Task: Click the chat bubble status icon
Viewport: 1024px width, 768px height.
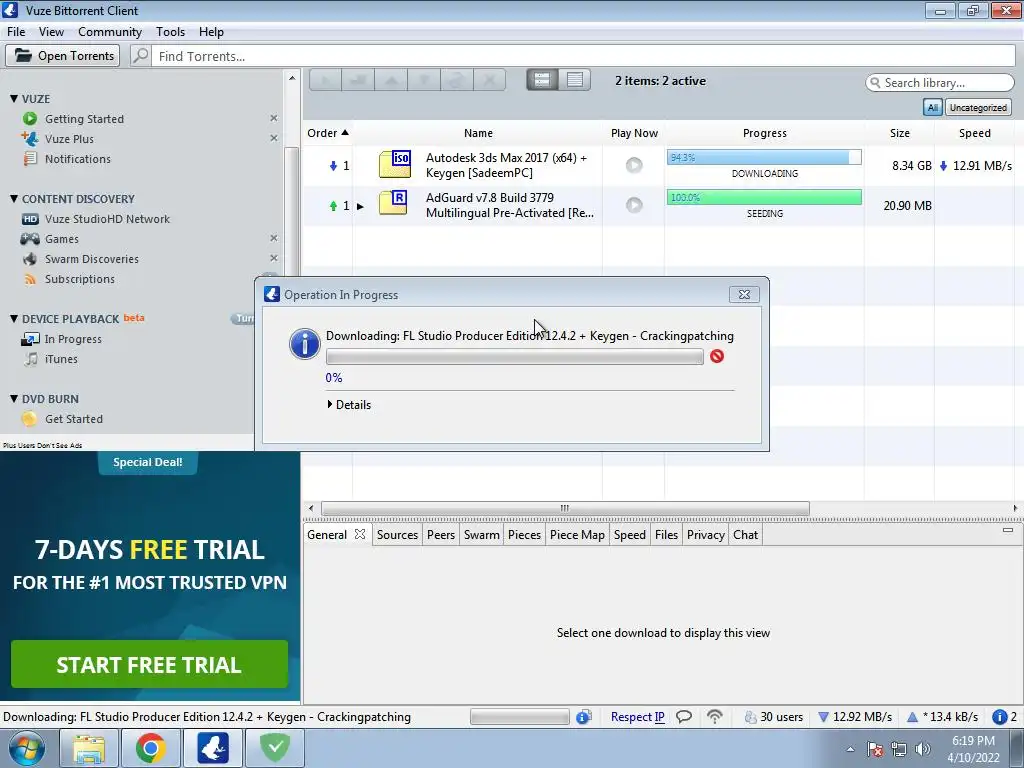Action: tap(684, 717)
